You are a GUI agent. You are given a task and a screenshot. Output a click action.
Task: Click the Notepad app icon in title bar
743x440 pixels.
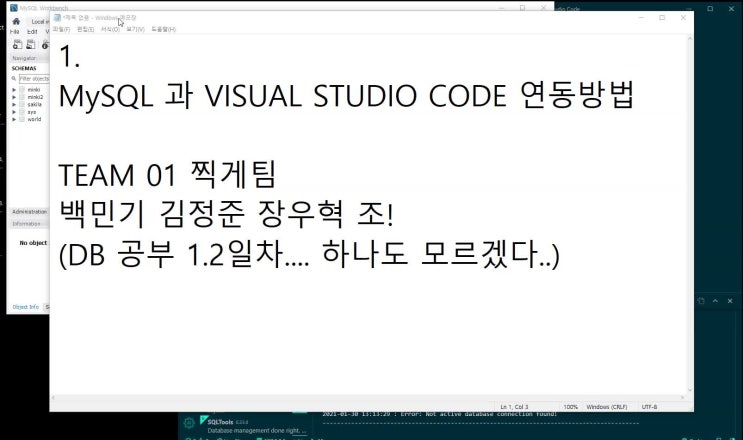click(x=57, y=18)
